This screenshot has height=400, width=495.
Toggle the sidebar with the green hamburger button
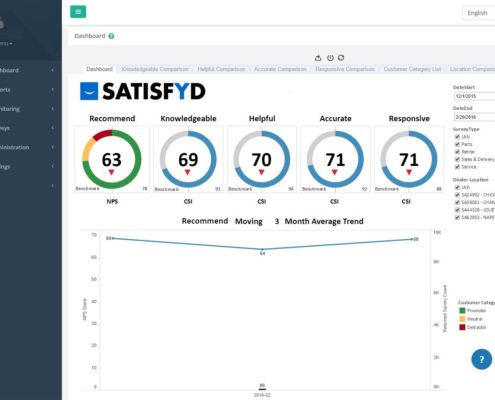pos(78,12)
